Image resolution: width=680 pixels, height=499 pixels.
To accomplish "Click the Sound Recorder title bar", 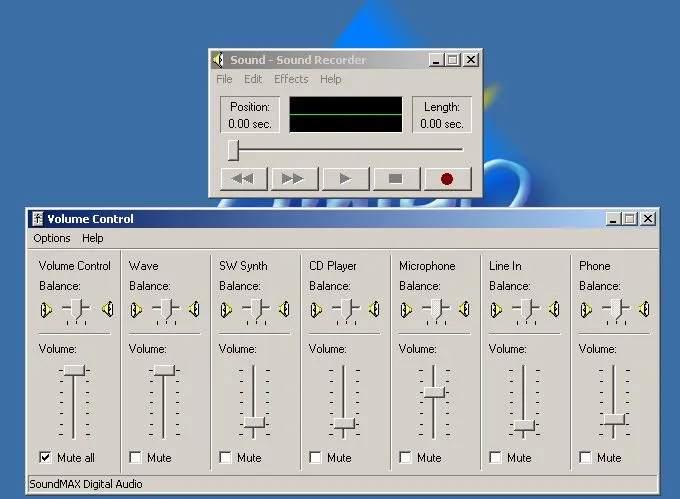I will (x=345, y=60).
